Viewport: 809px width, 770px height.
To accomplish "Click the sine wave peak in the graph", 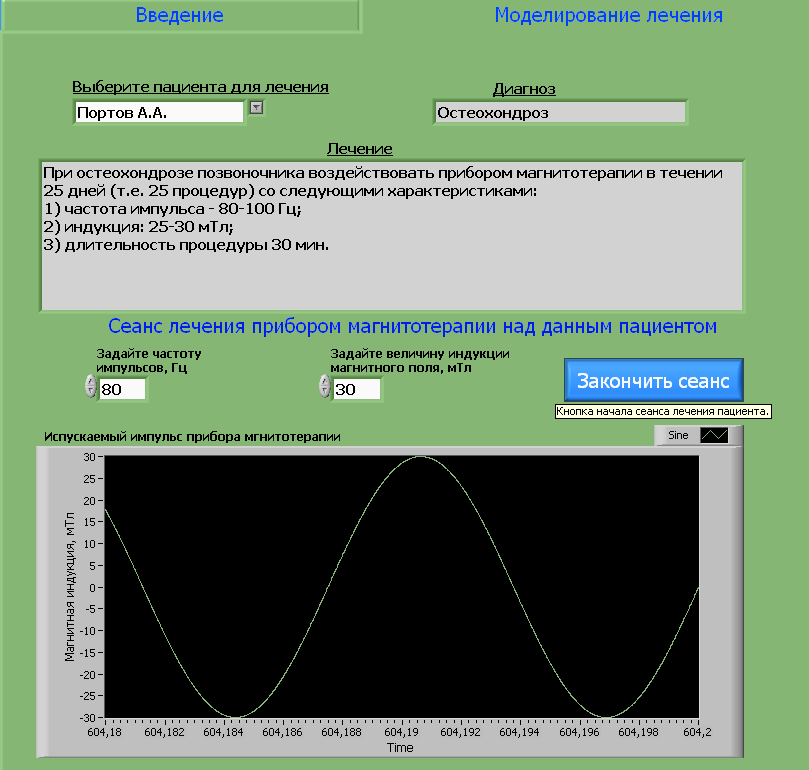I will [421, 456].
